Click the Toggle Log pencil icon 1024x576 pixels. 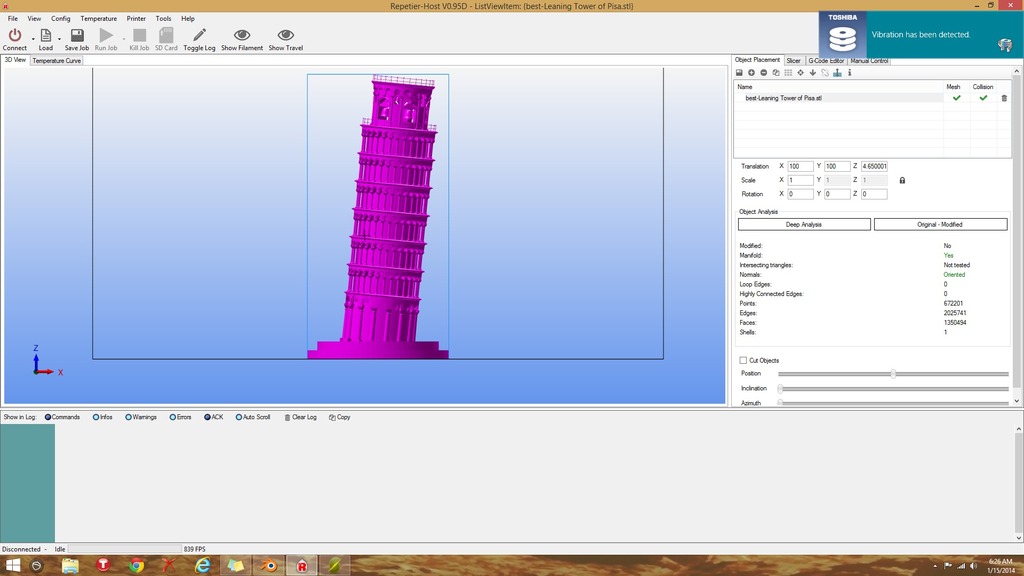pyautogui.click(x=199, y=35)
